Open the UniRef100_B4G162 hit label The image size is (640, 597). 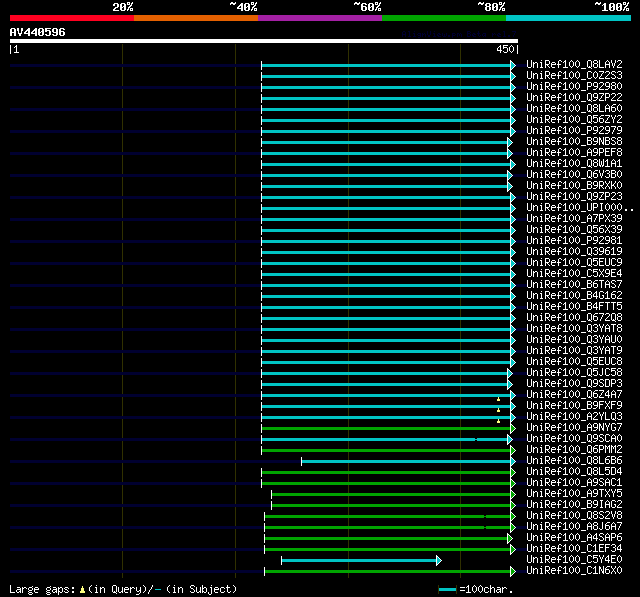tap(574, 296)
